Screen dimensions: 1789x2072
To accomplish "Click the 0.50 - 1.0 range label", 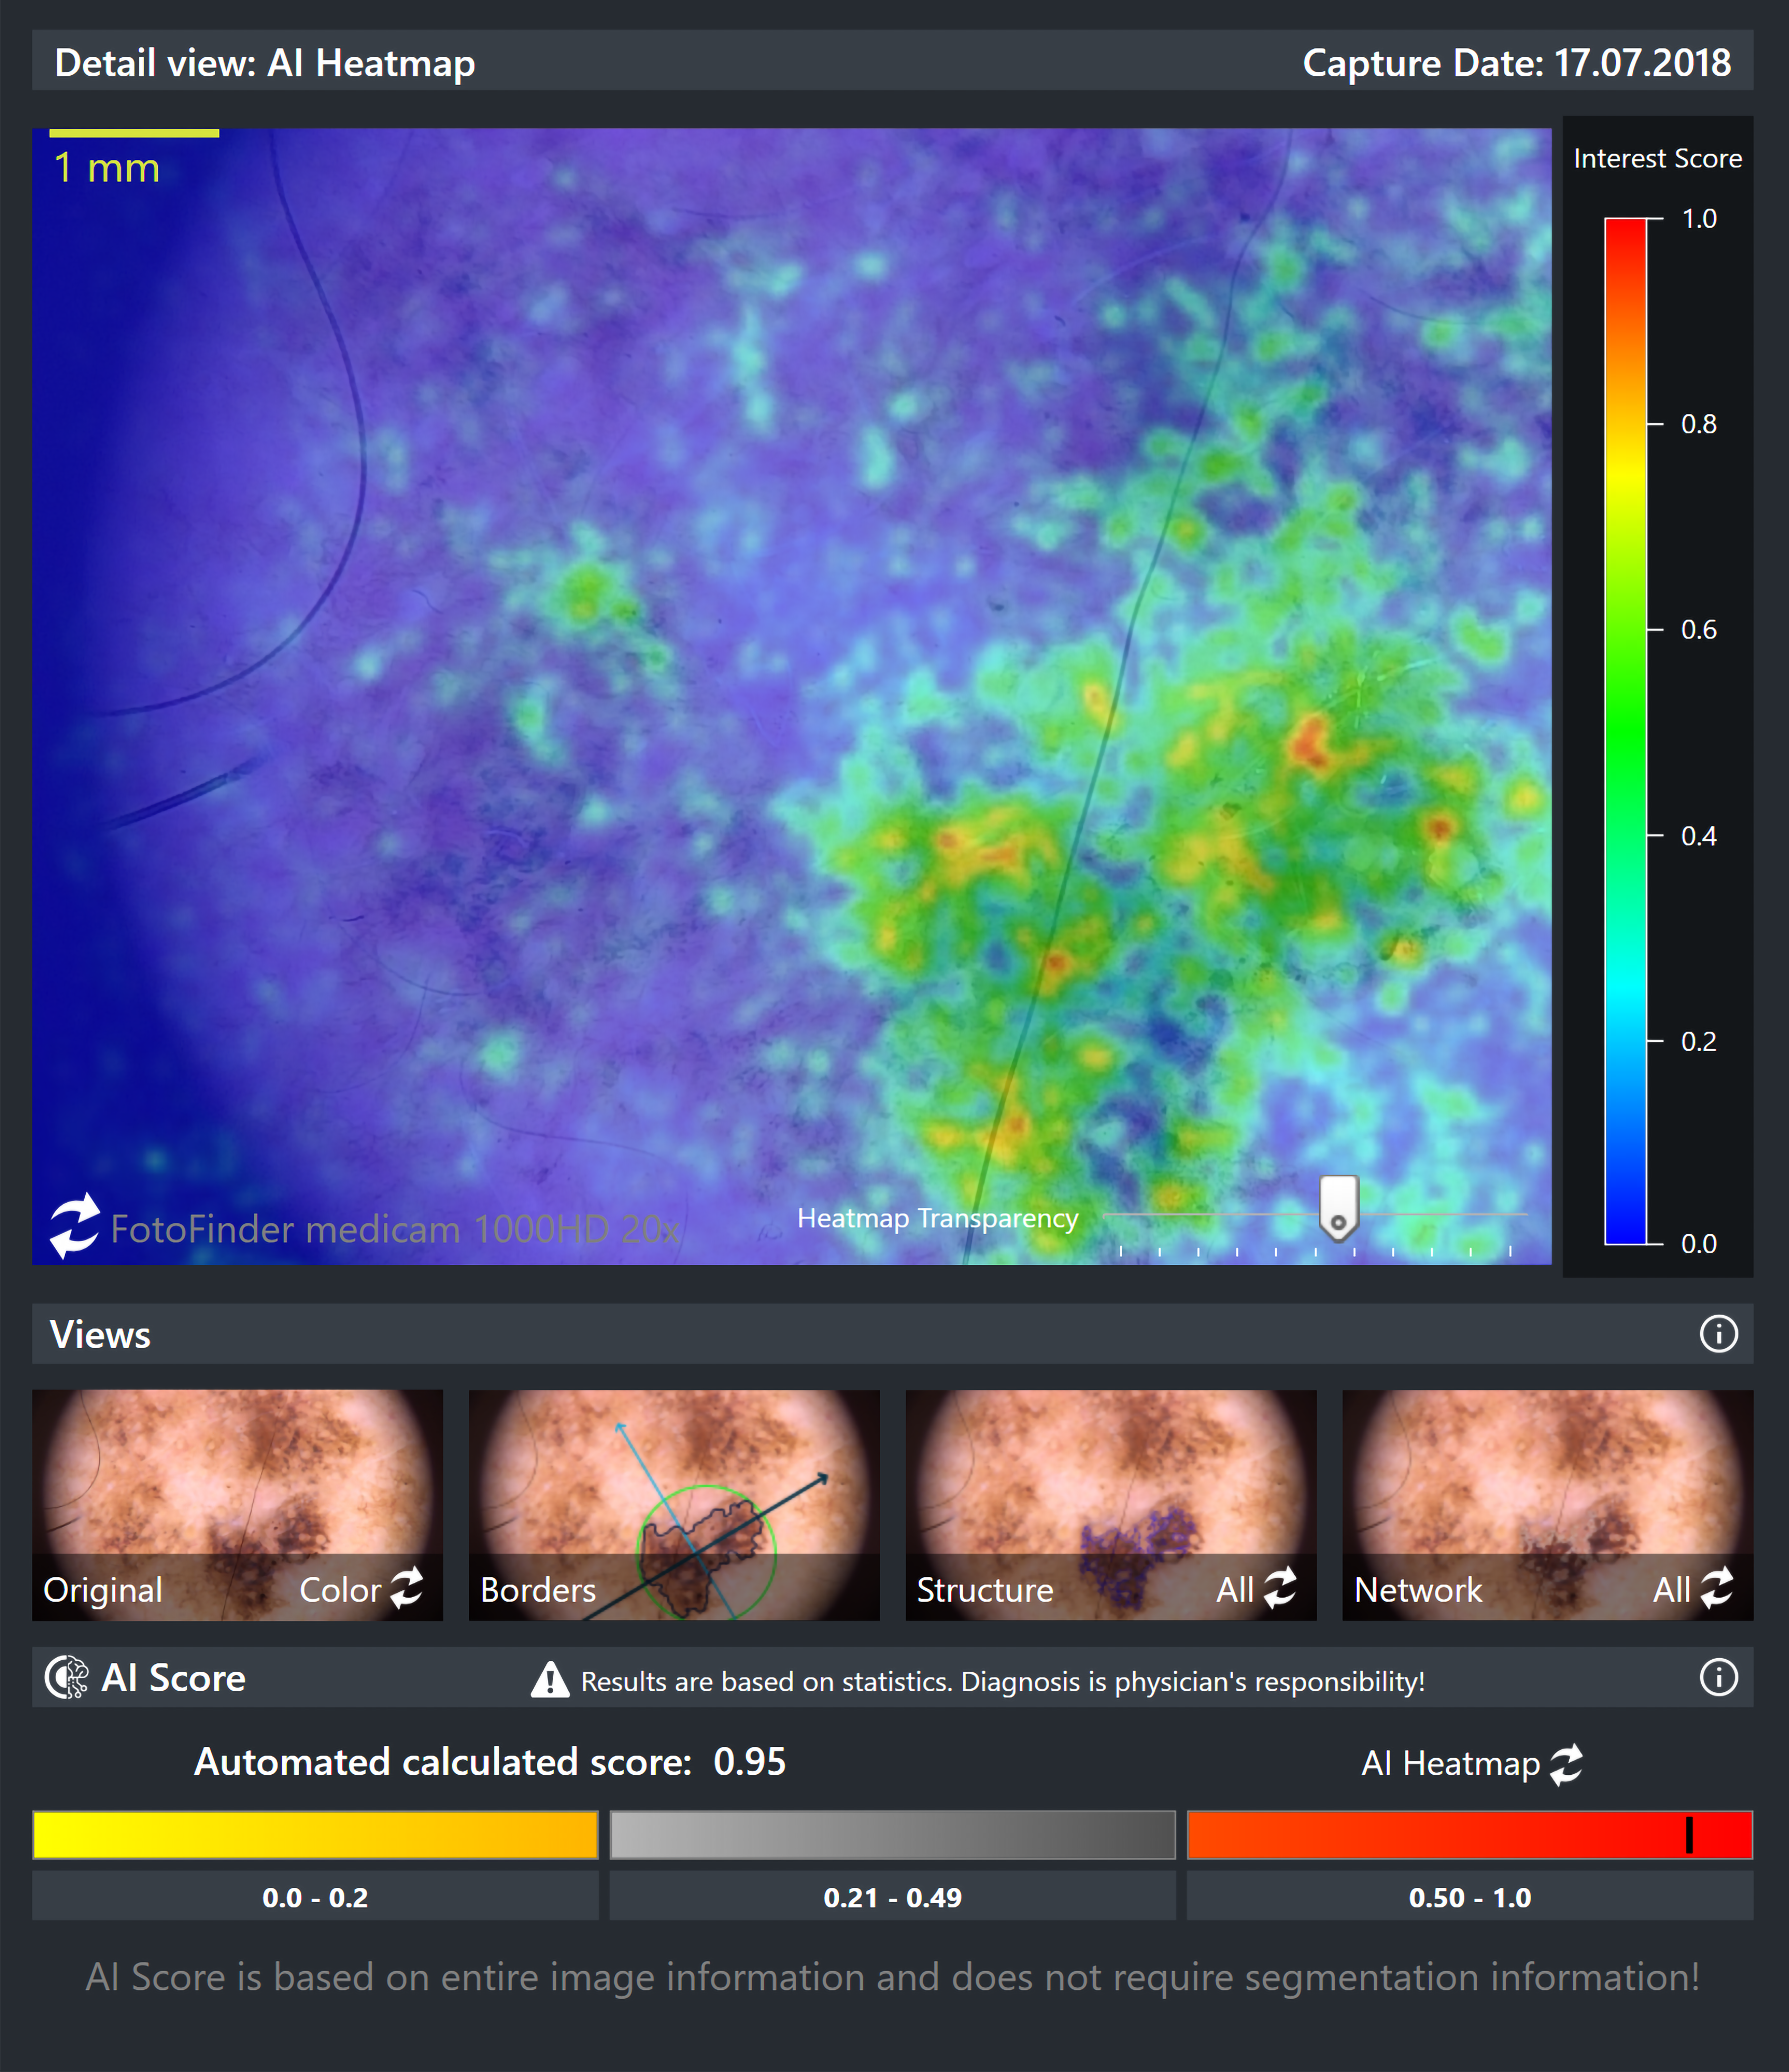I will point(1469,1897).
